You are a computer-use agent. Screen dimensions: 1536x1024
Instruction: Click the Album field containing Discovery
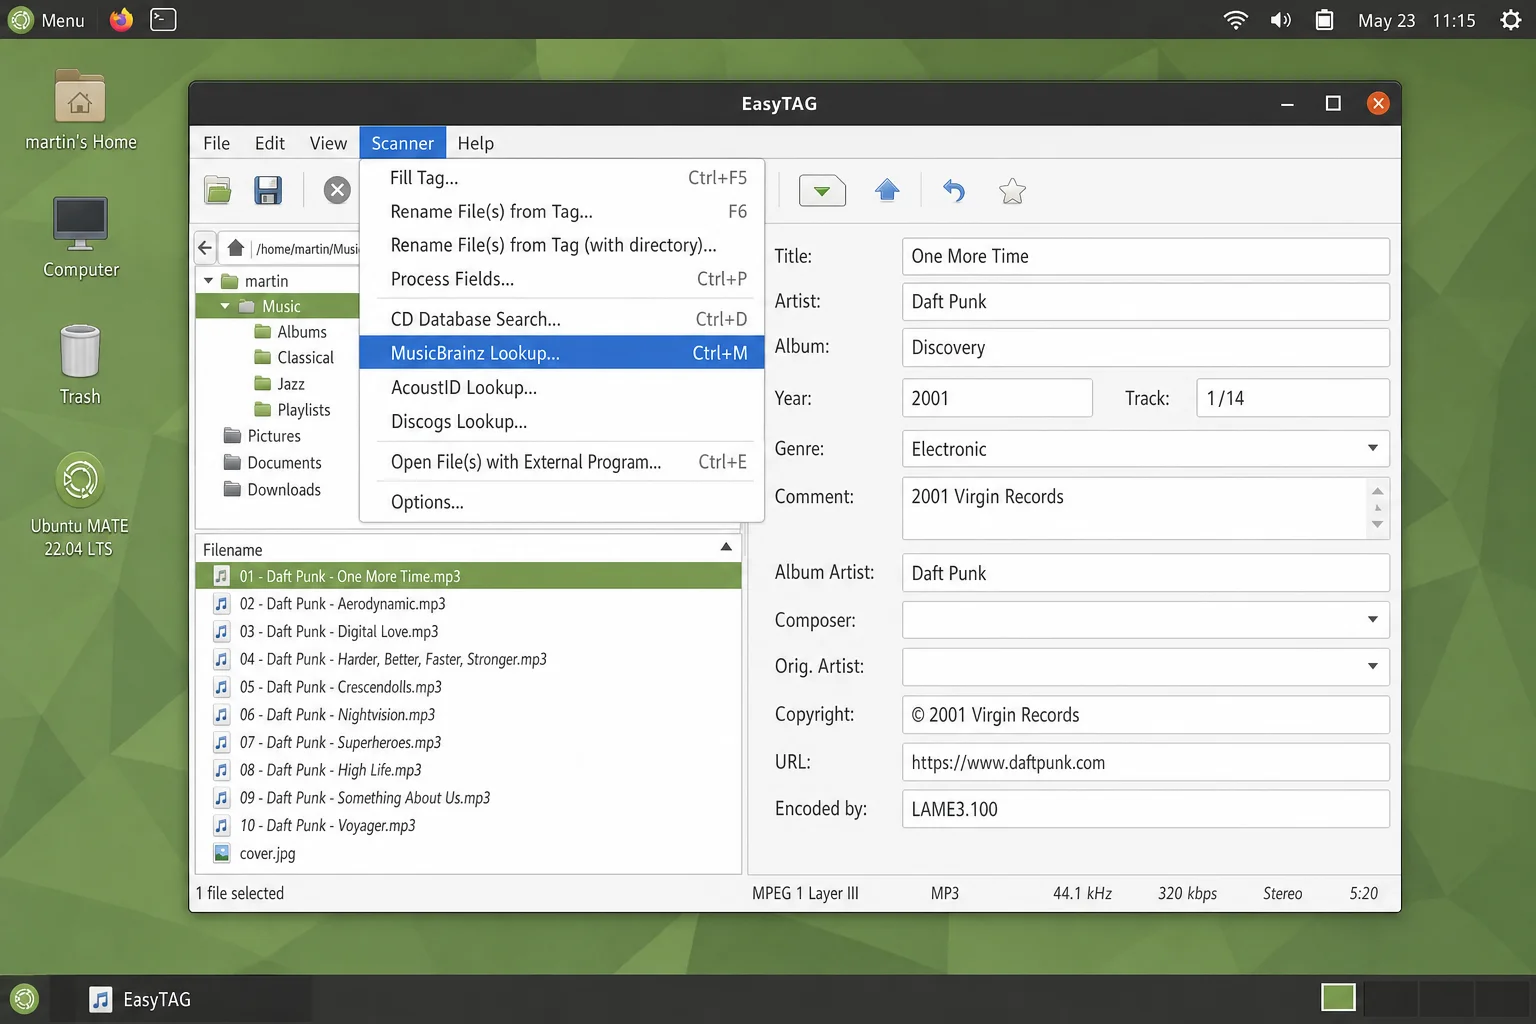click(x=1145, y=347)
